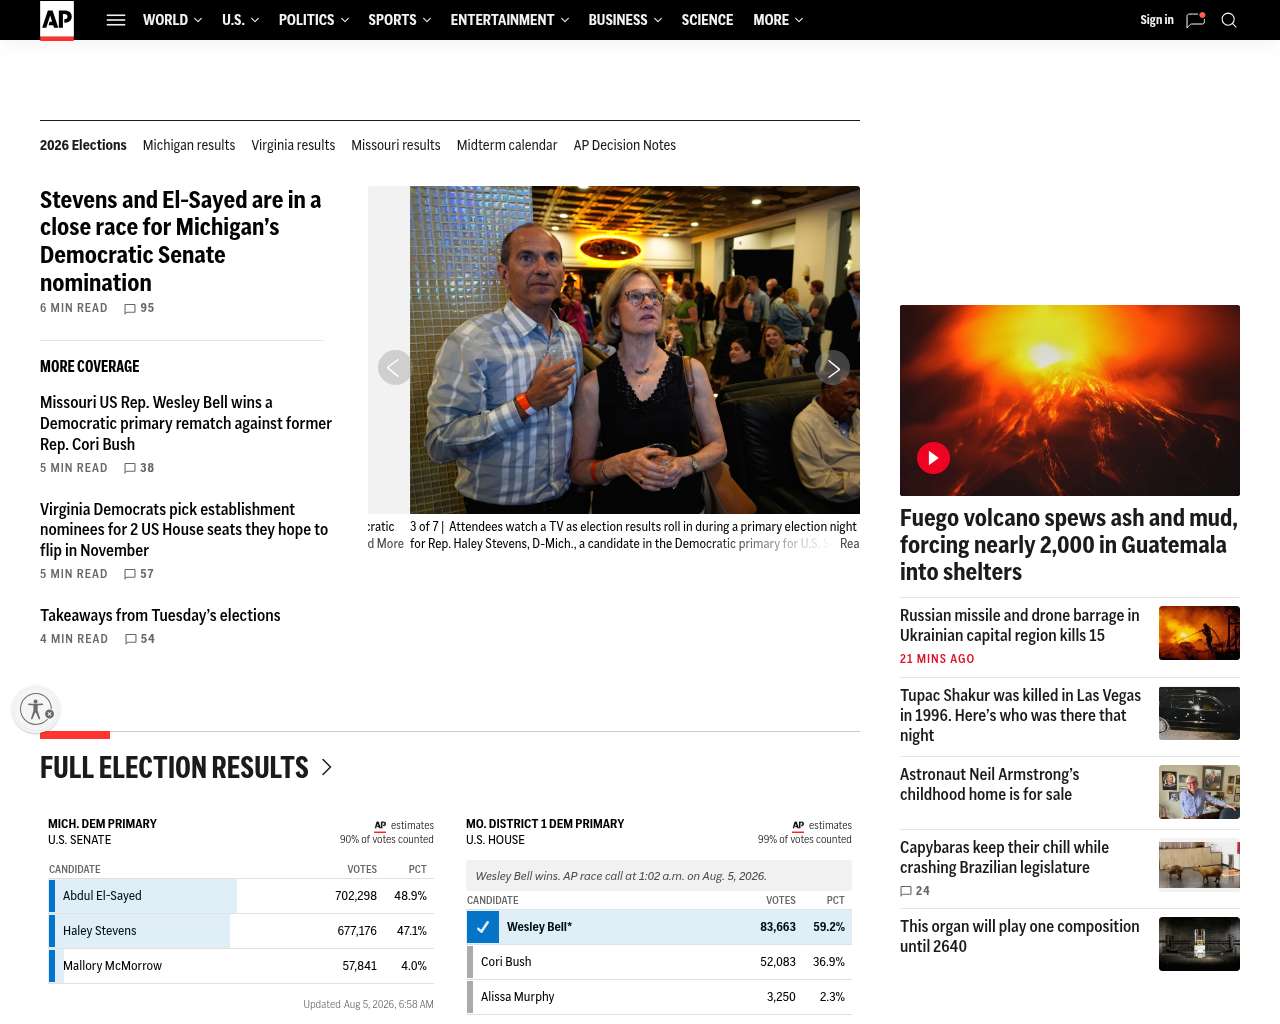Open comments on Virginia Democrats story
1280x1024 pixels.
point(139,574)
